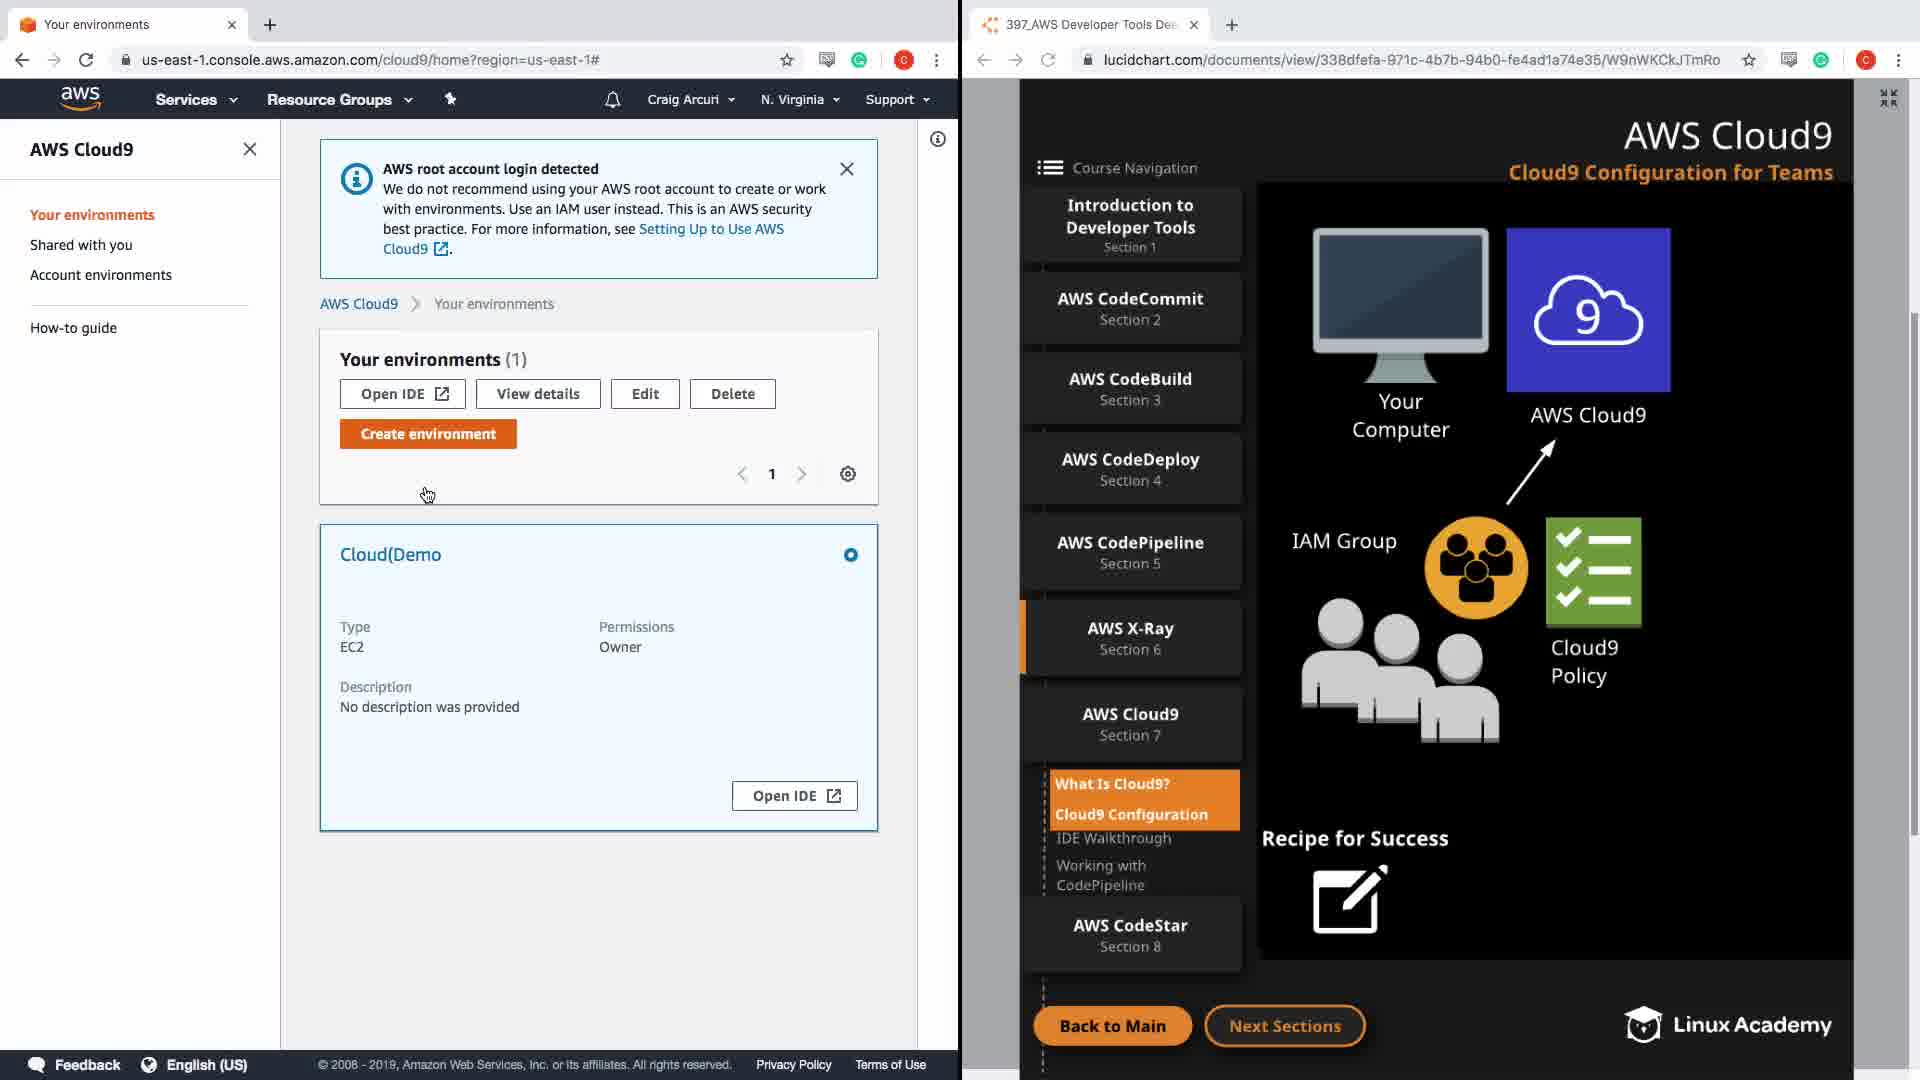Open the Craig Arcuri account dropdown
Viewport: 1920px width, 1080px height.
690,100
